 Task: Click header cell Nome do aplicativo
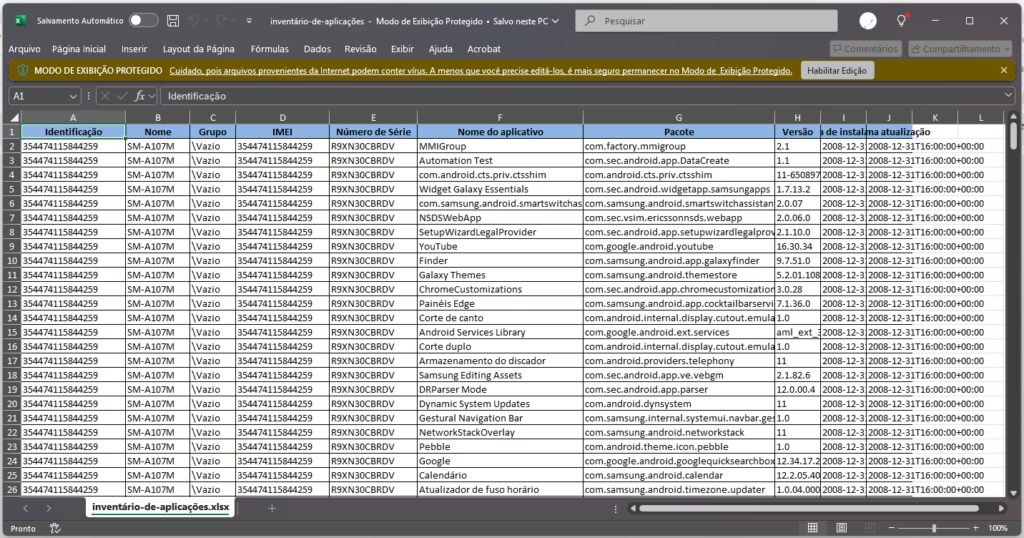(x=500, y=132)
